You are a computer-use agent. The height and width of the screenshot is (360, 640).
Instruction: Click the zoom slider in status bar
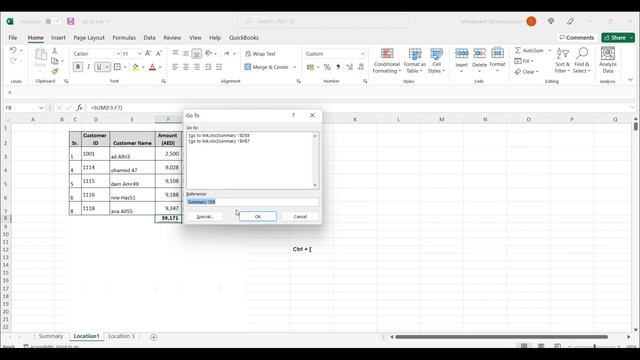(594, 346)
